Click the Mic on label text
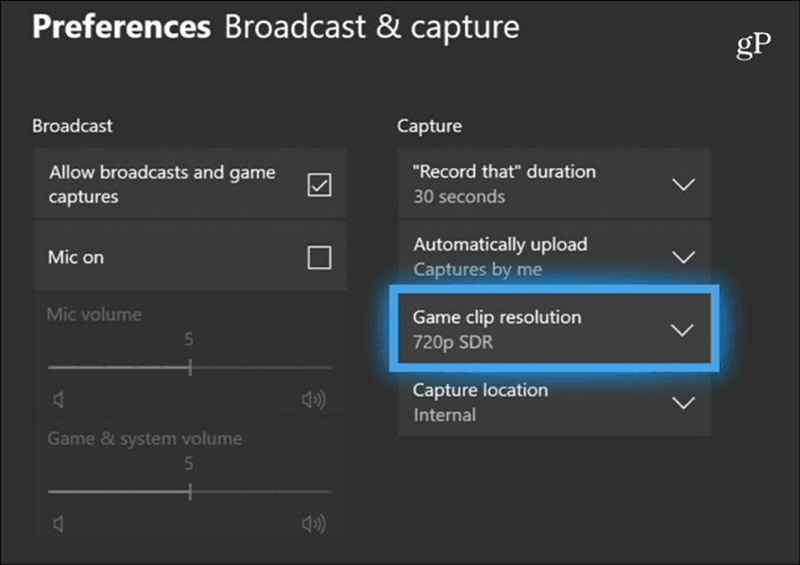 point(76,257)
